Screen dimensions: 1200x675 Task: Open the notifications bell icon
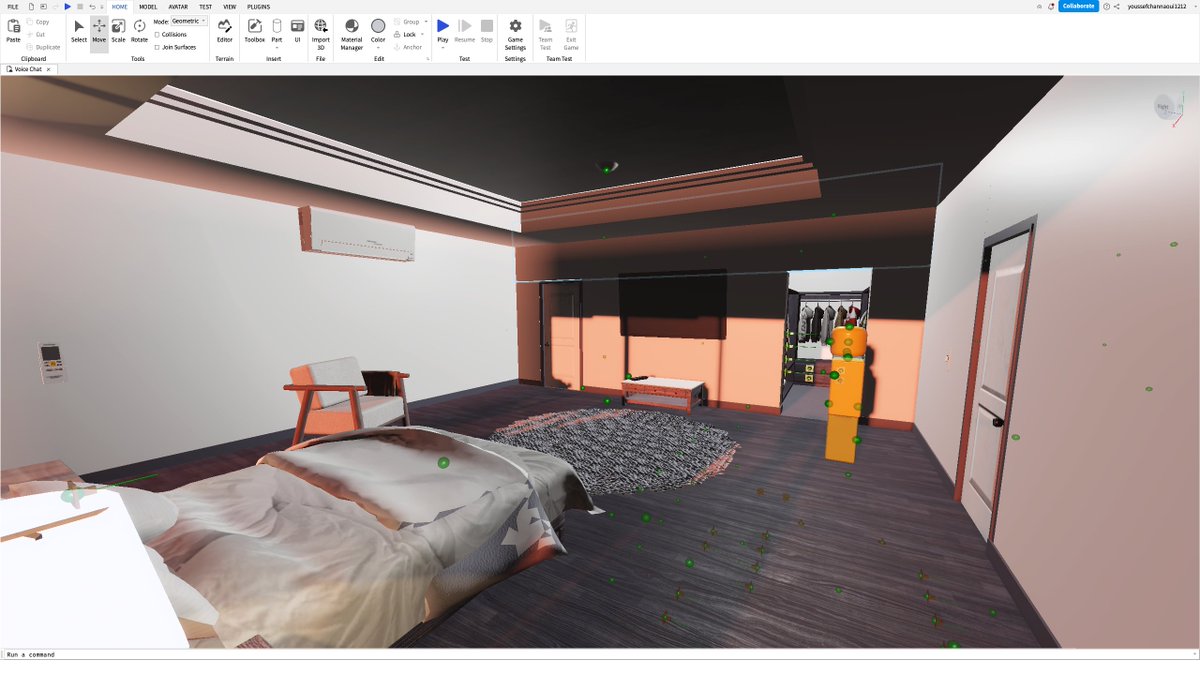pos(1051,6)
